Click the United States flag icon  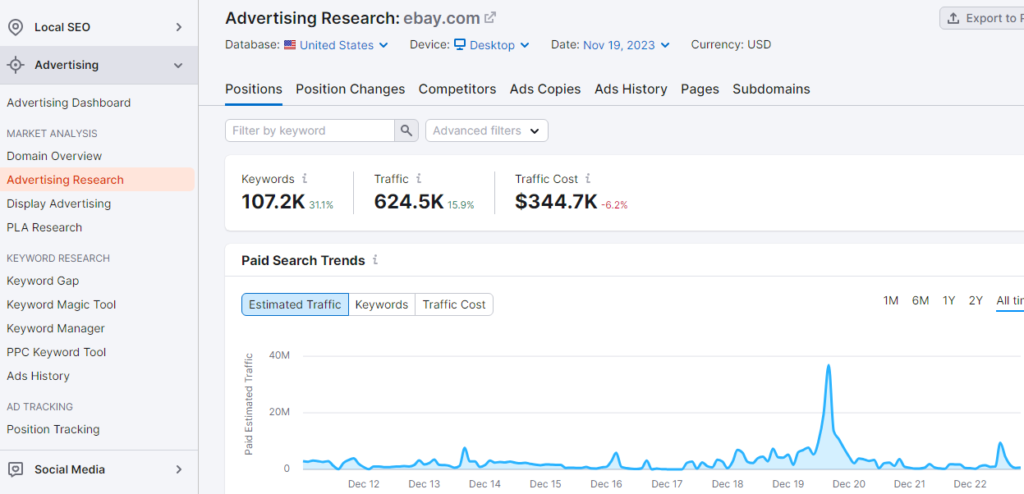[290, 45]
